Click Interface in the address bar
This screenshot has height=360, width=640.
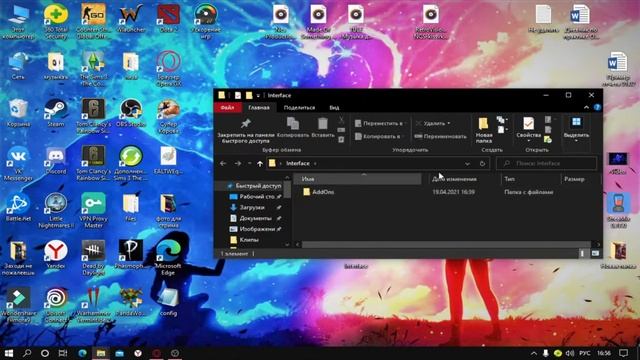[x=298, y=163]
